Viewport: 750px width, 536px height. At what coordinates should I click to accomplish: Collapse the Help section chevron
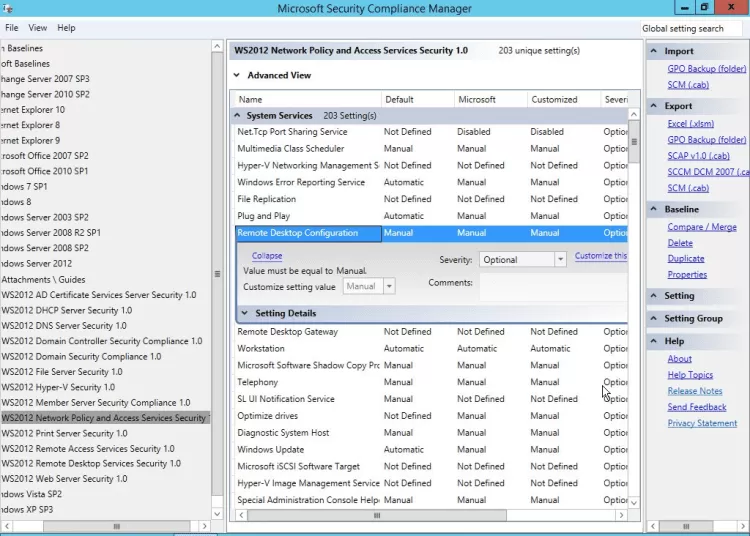tap(653, 342)
